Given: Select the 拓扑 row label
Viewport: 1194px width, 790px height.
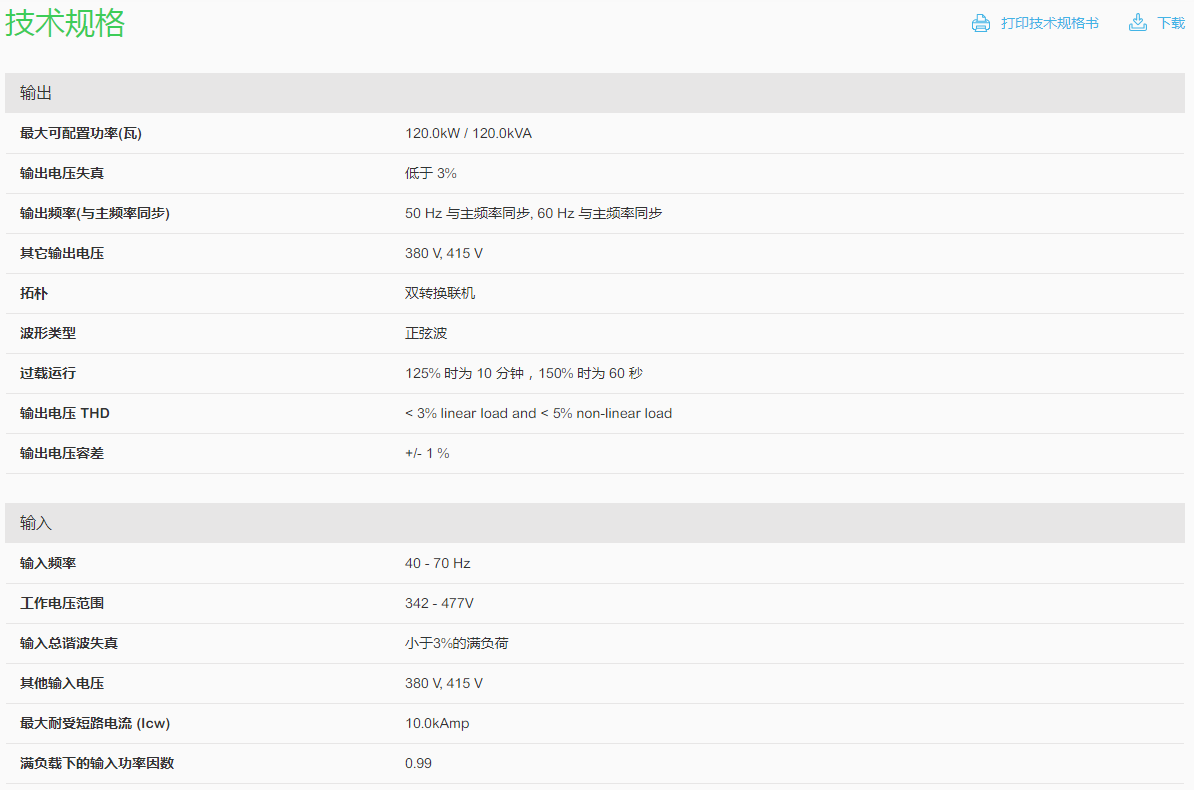Looking at the screenshot, I should click(34, 293).
